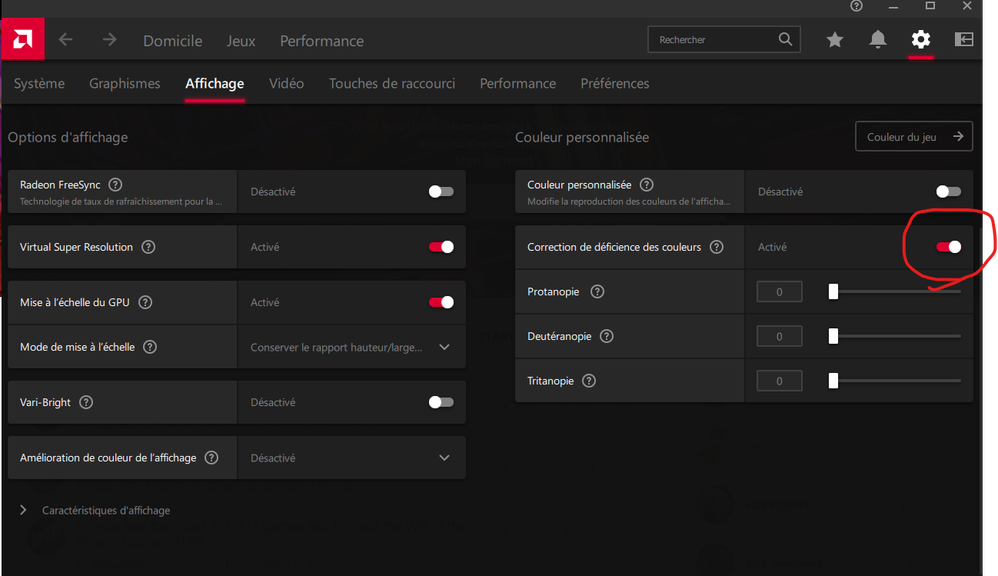The image size is (998, 576).
Task: Go back with the left arrow
Action: [x=66, y=40]
